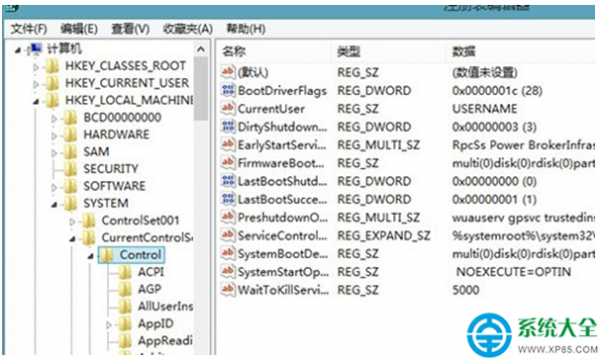Click the EarlyStartServi... value icon
The width and height of the screenshot is (600, 360).
click(228, 144)
